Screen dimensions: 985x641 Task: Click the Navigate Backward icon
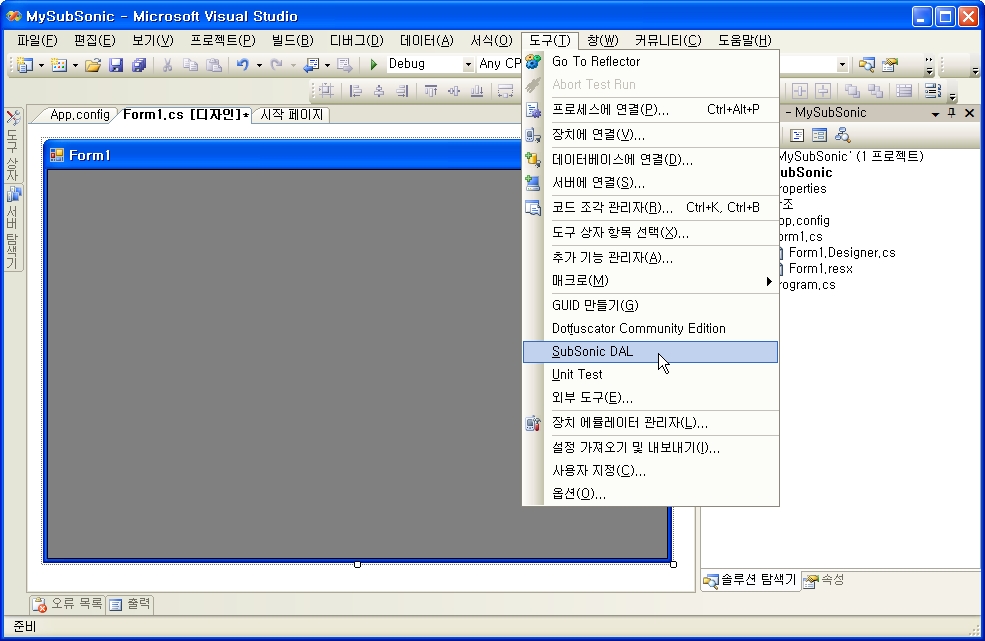(x=311, y=64)
